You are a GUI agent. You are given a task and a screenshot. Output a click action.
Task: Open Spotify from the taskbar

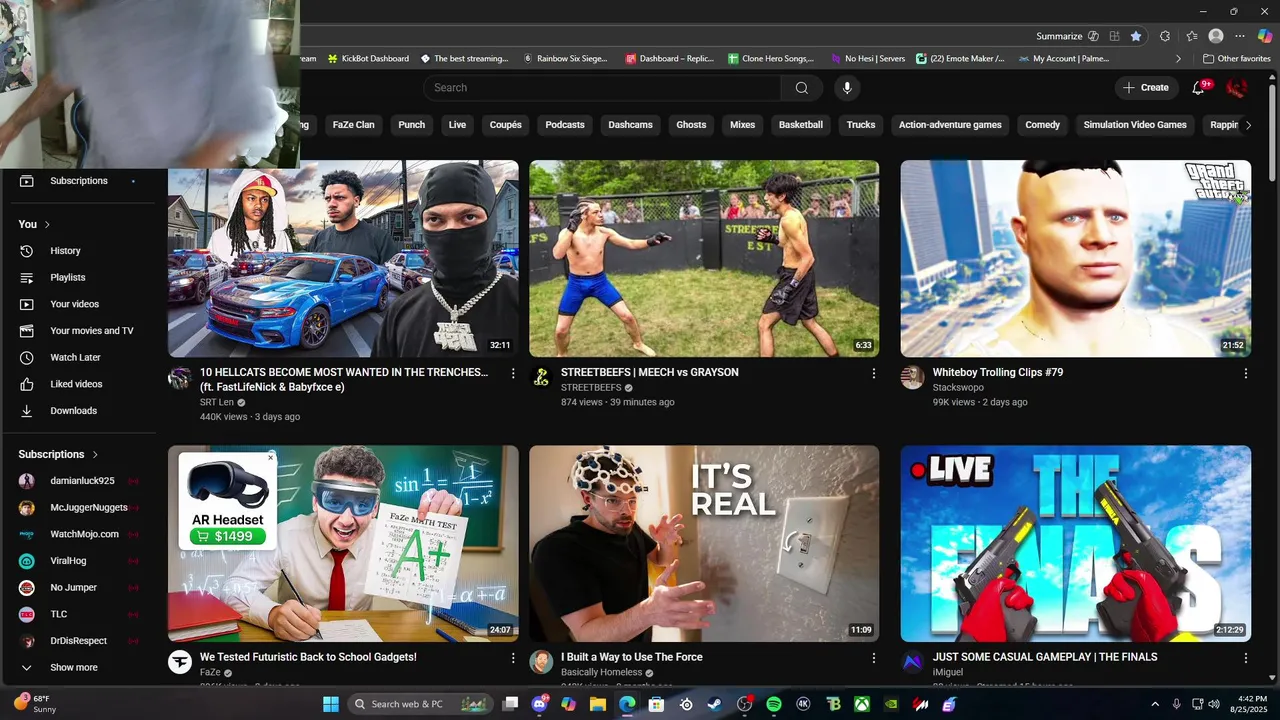(773, 704)
